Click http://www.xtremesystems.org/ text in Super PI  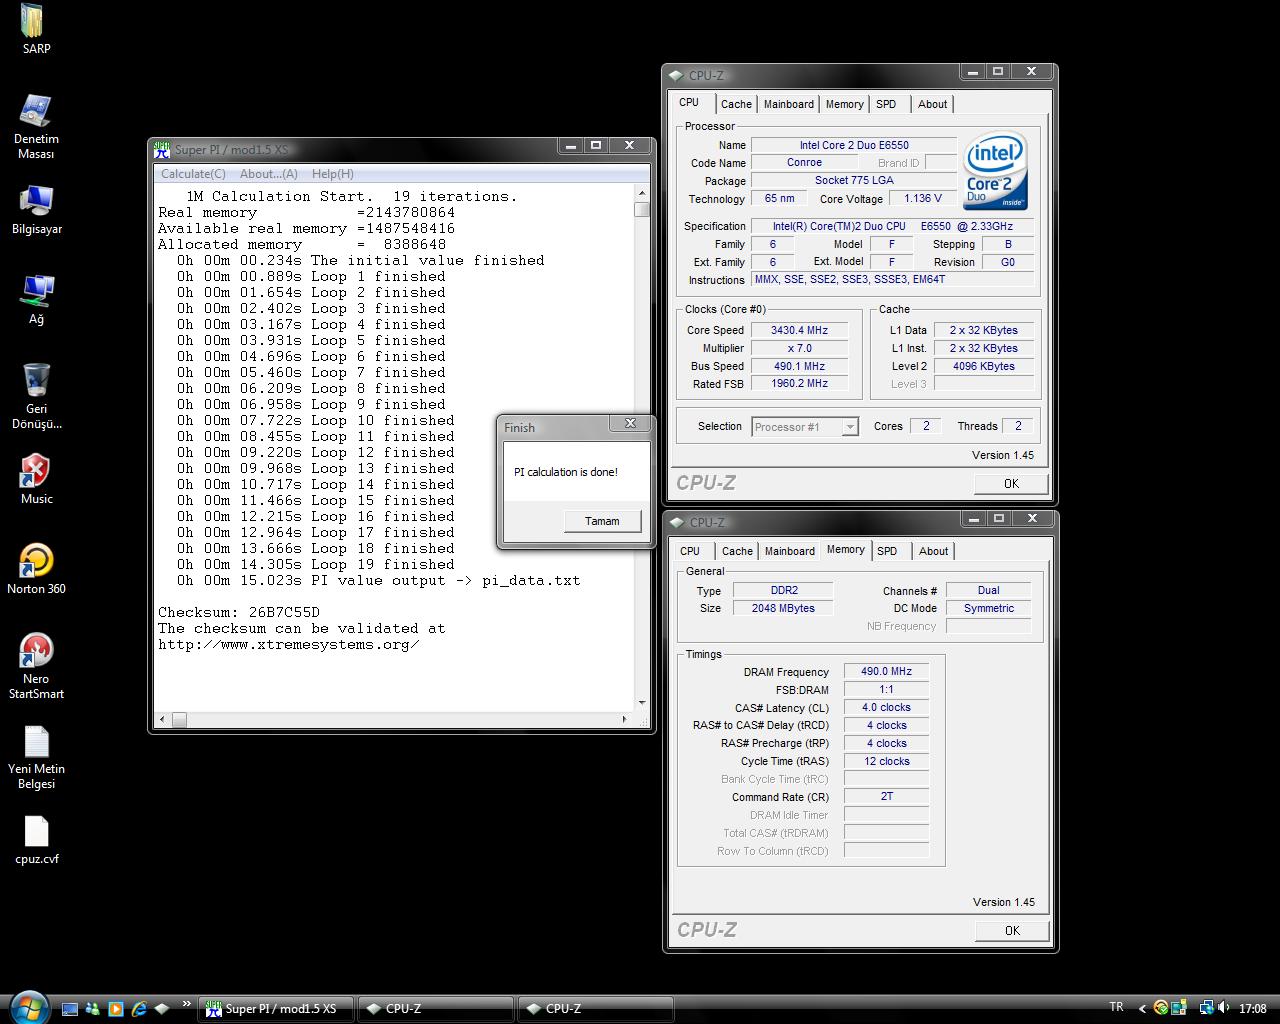(x=289, y=645)
